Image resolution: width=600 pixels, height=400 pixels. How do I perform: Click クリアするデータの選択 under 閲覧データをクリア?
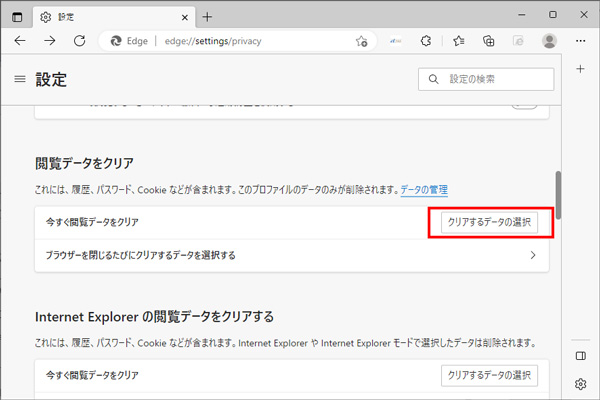[489, 222]
